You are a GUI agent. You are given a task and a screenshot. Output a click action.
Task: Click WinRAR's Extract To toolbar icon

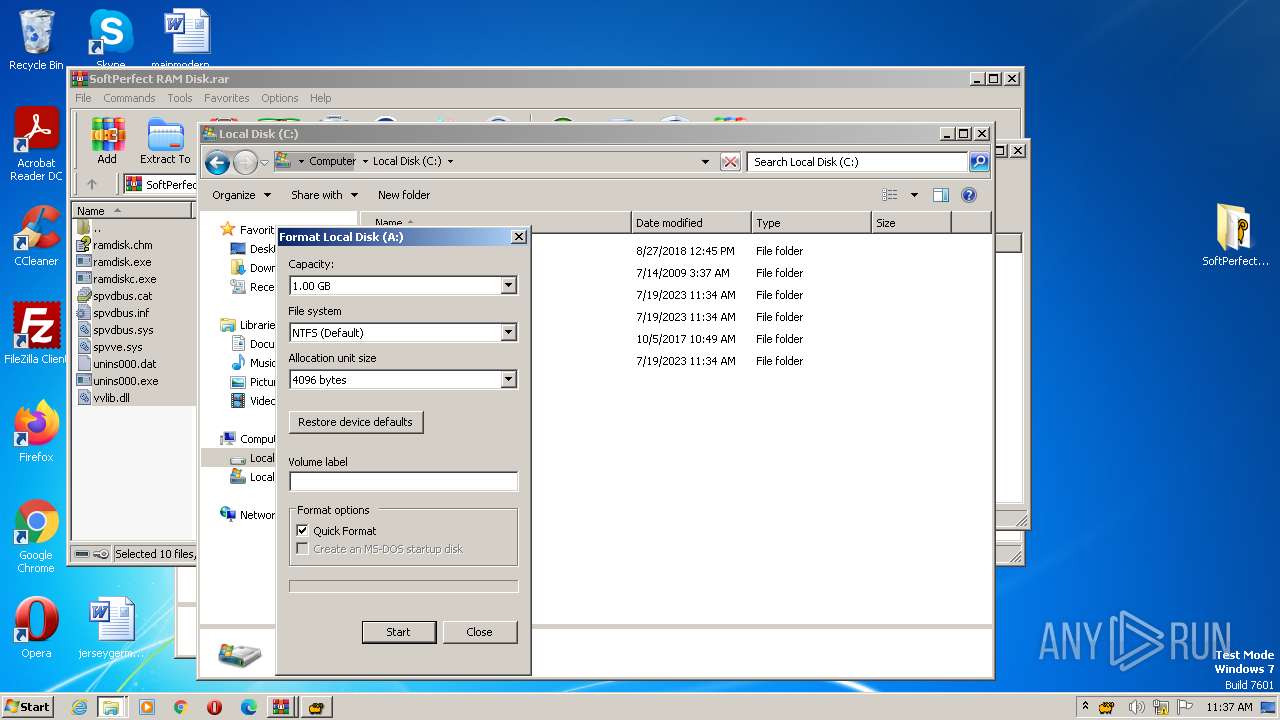pyautogui.click(x=165, y=141)
